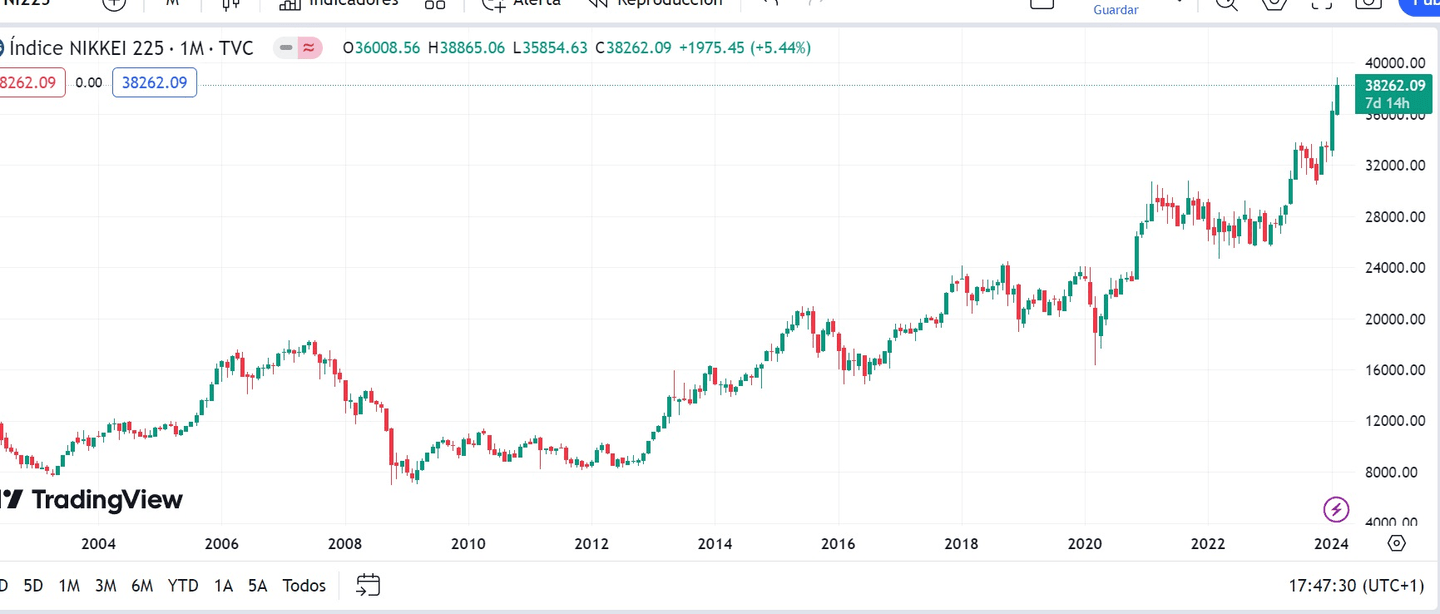Toggle the compare symbol visibility

coord(307,47)
